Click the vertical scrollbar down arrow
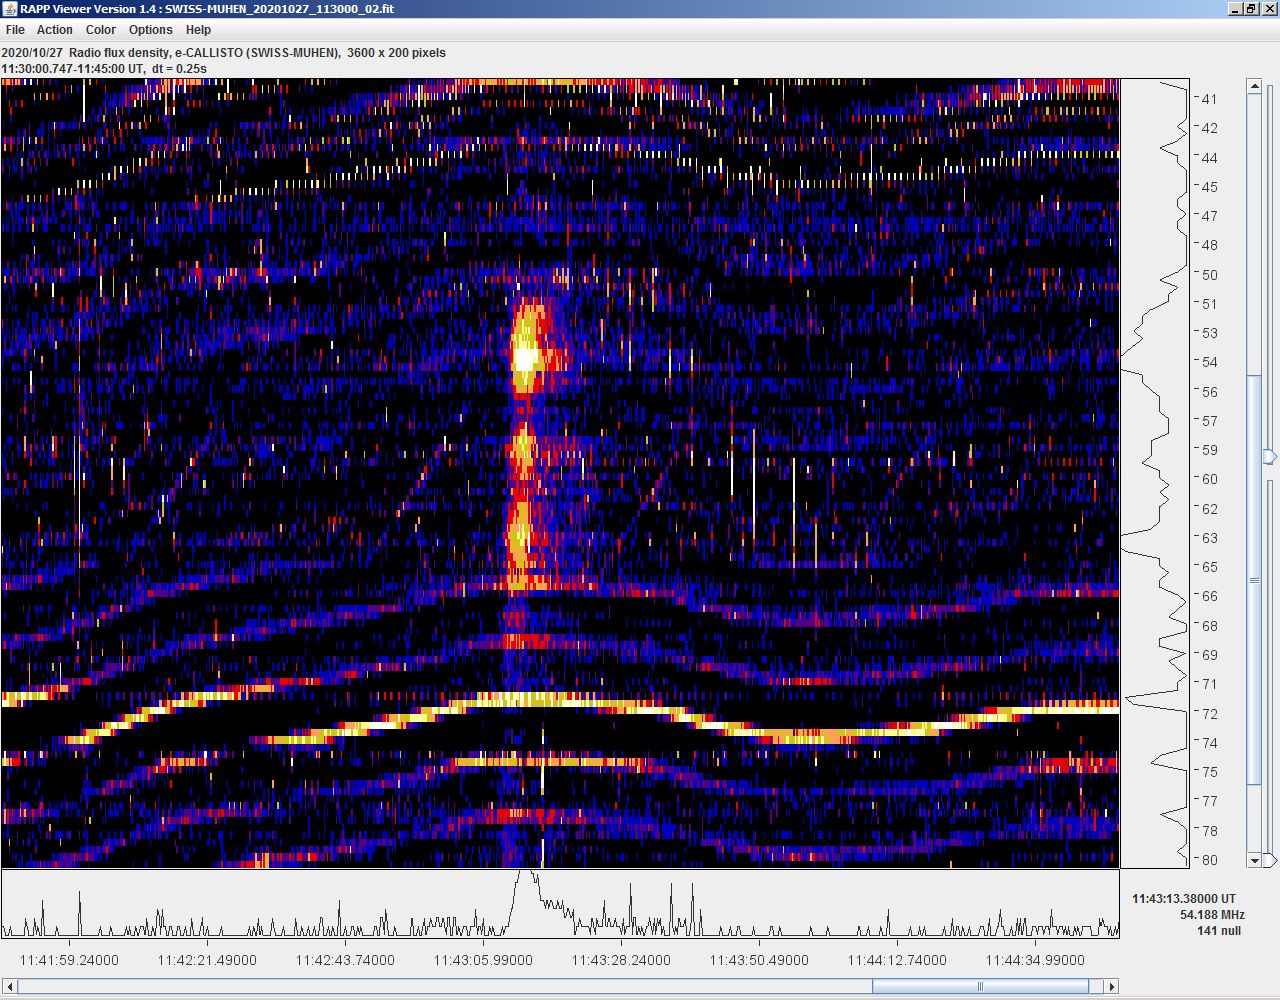 (x=1254, y=860)
